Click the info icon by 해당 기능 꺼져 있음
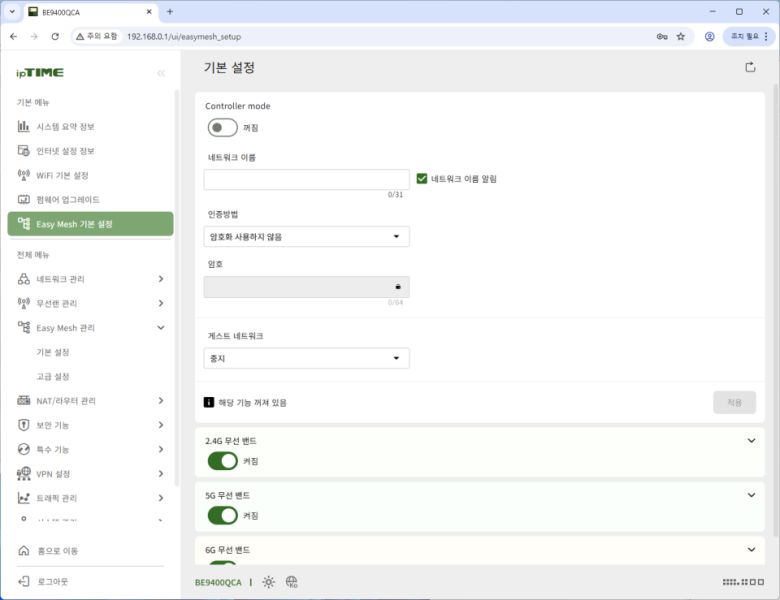This screenshot has height=600, width=780. (209, 402)
